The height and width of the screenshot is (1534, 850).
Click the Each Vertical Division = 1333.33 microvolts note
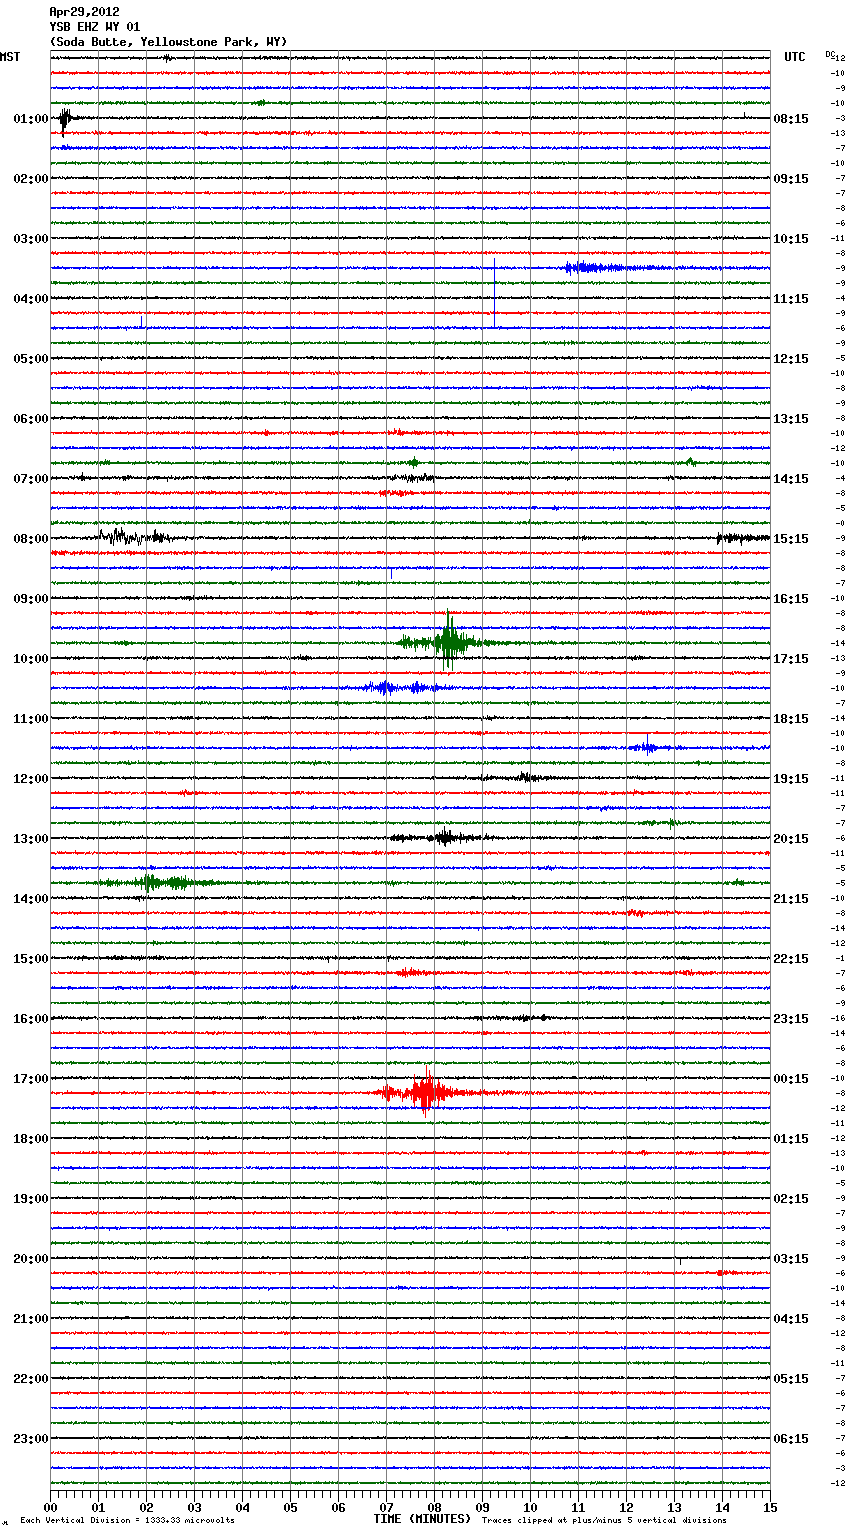point(127,1521)
